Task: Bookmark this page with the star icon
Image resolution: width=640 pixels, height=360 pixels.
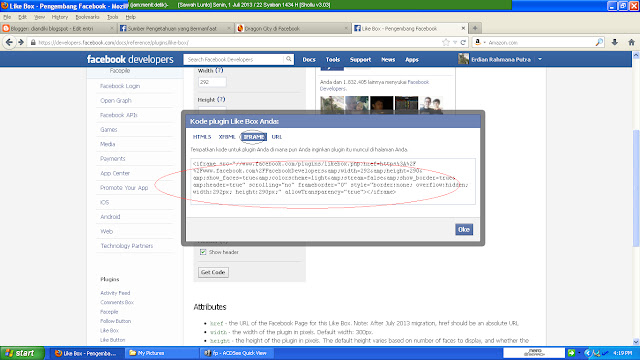Action: point(446,42)
